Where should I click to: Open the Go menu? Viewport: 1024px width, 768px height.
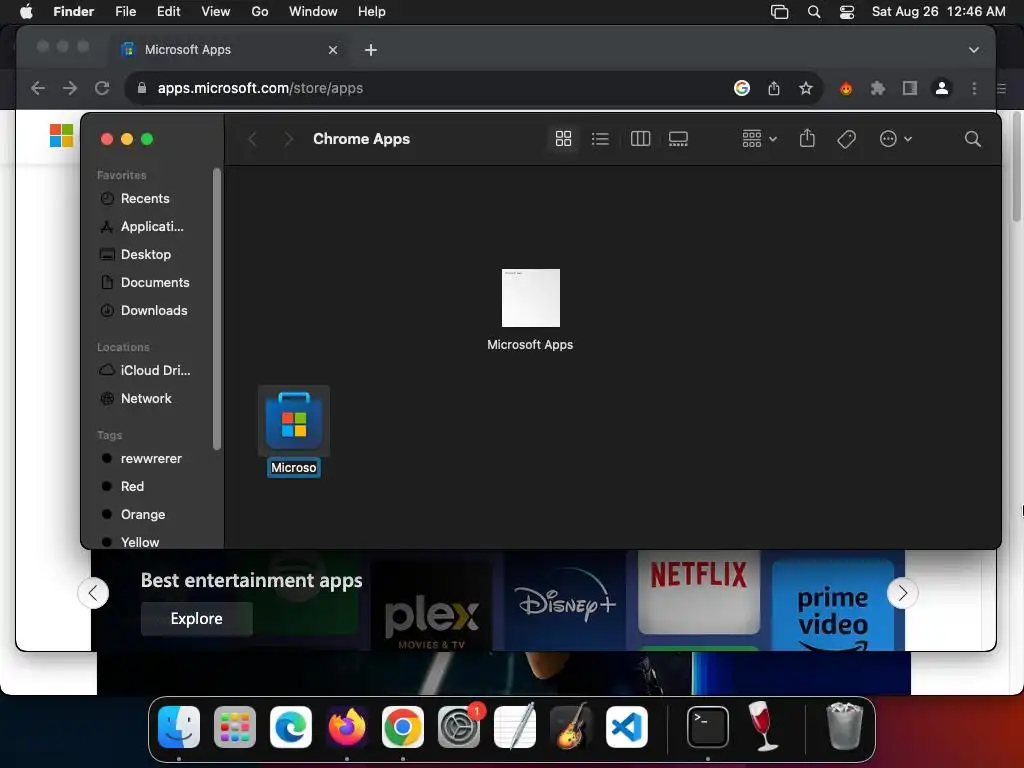[259, 12]
